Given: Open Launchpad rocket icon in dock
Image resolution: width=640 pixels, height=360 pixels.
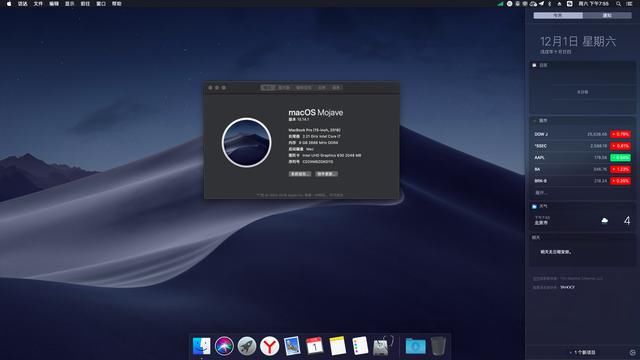Looking at the screenshot, I should click(247, 346).
